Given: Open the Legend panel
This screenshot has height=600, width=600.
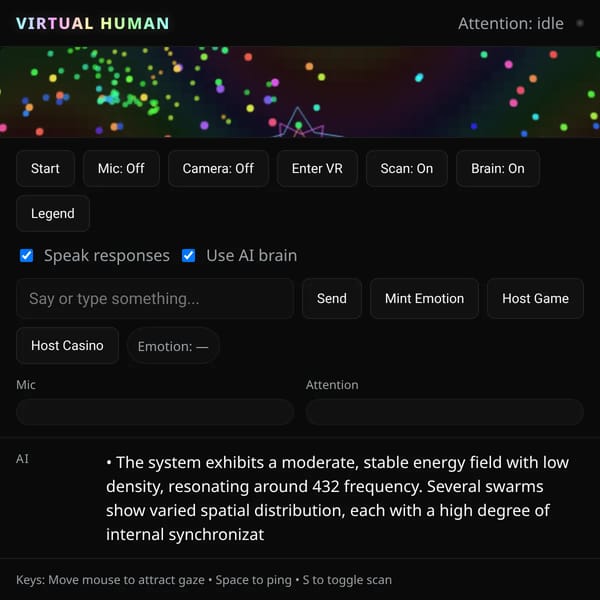Looking at the screenshot, I should click(x=53, y=213).
